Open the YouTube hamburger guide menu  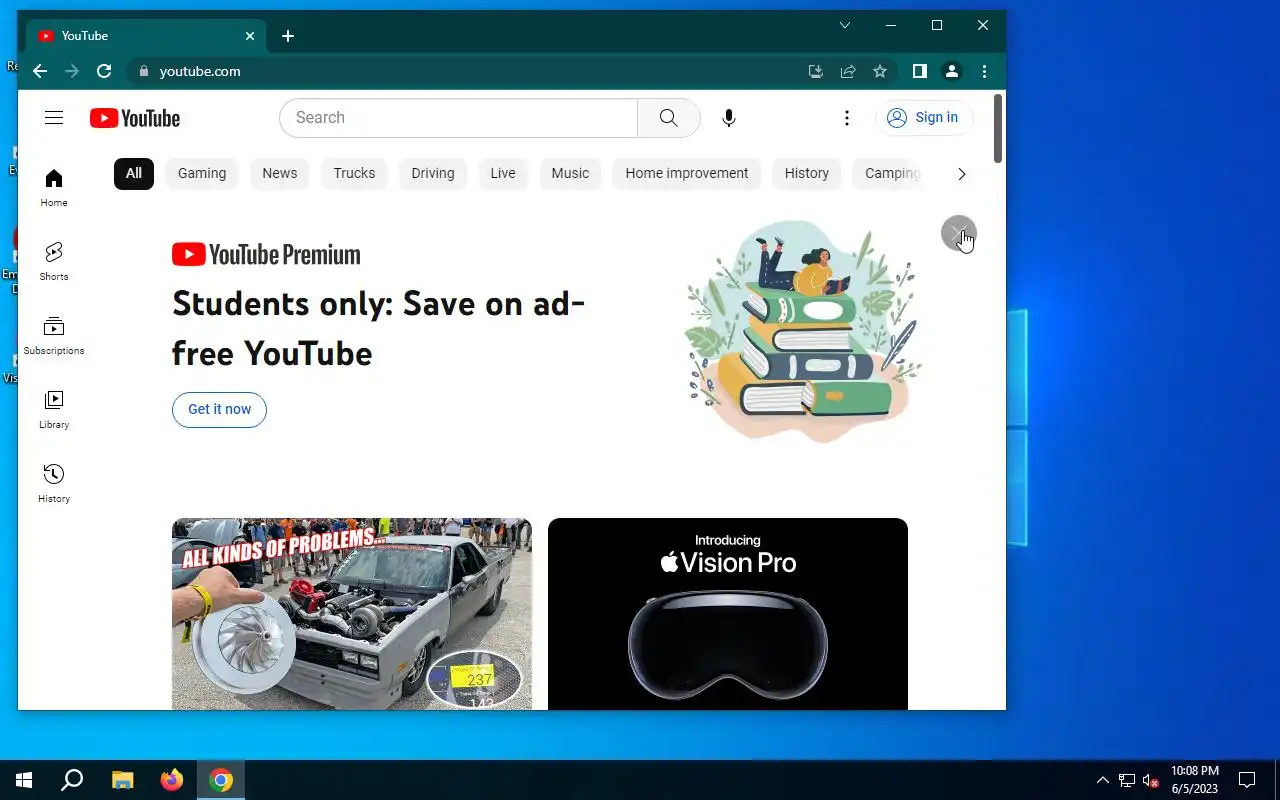[54, 118]
